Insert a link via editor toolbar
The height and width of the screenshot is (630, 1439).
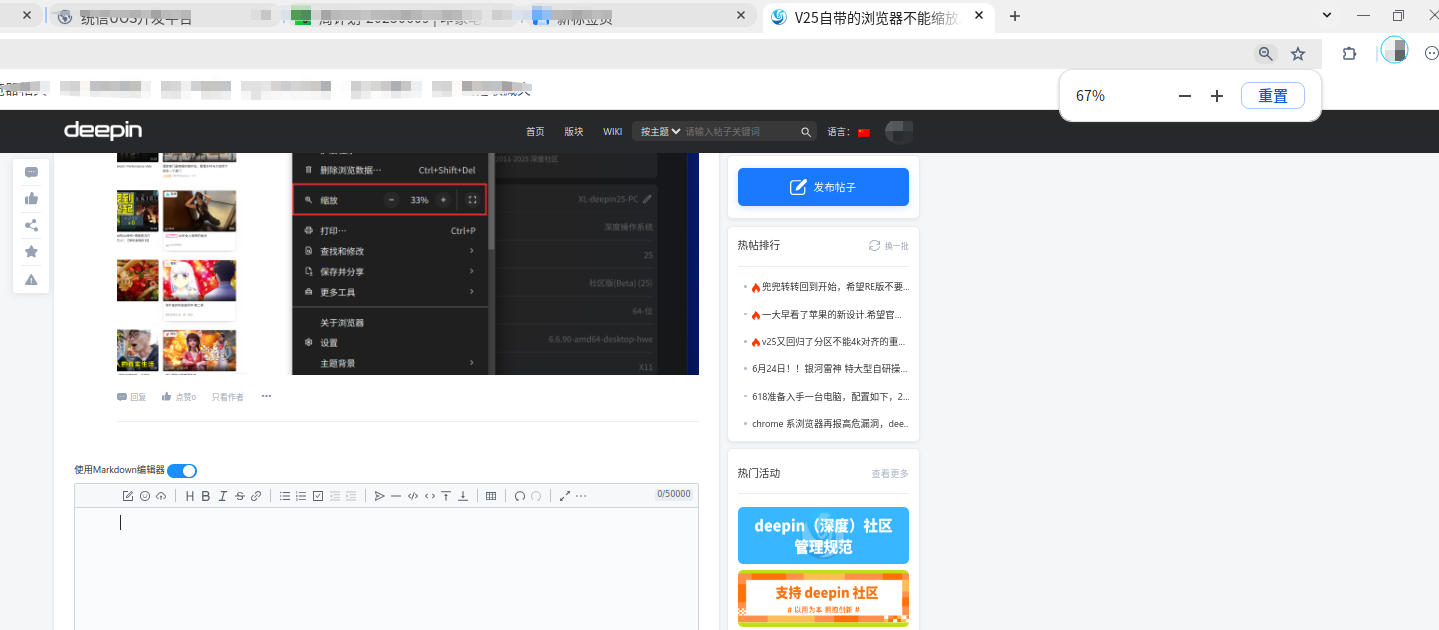point(256,496)
